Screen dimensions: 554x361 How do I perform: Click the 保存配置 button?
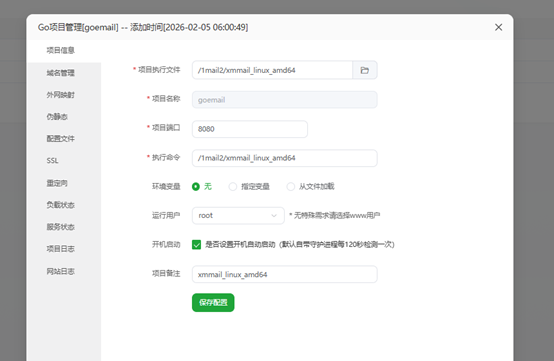213,303
